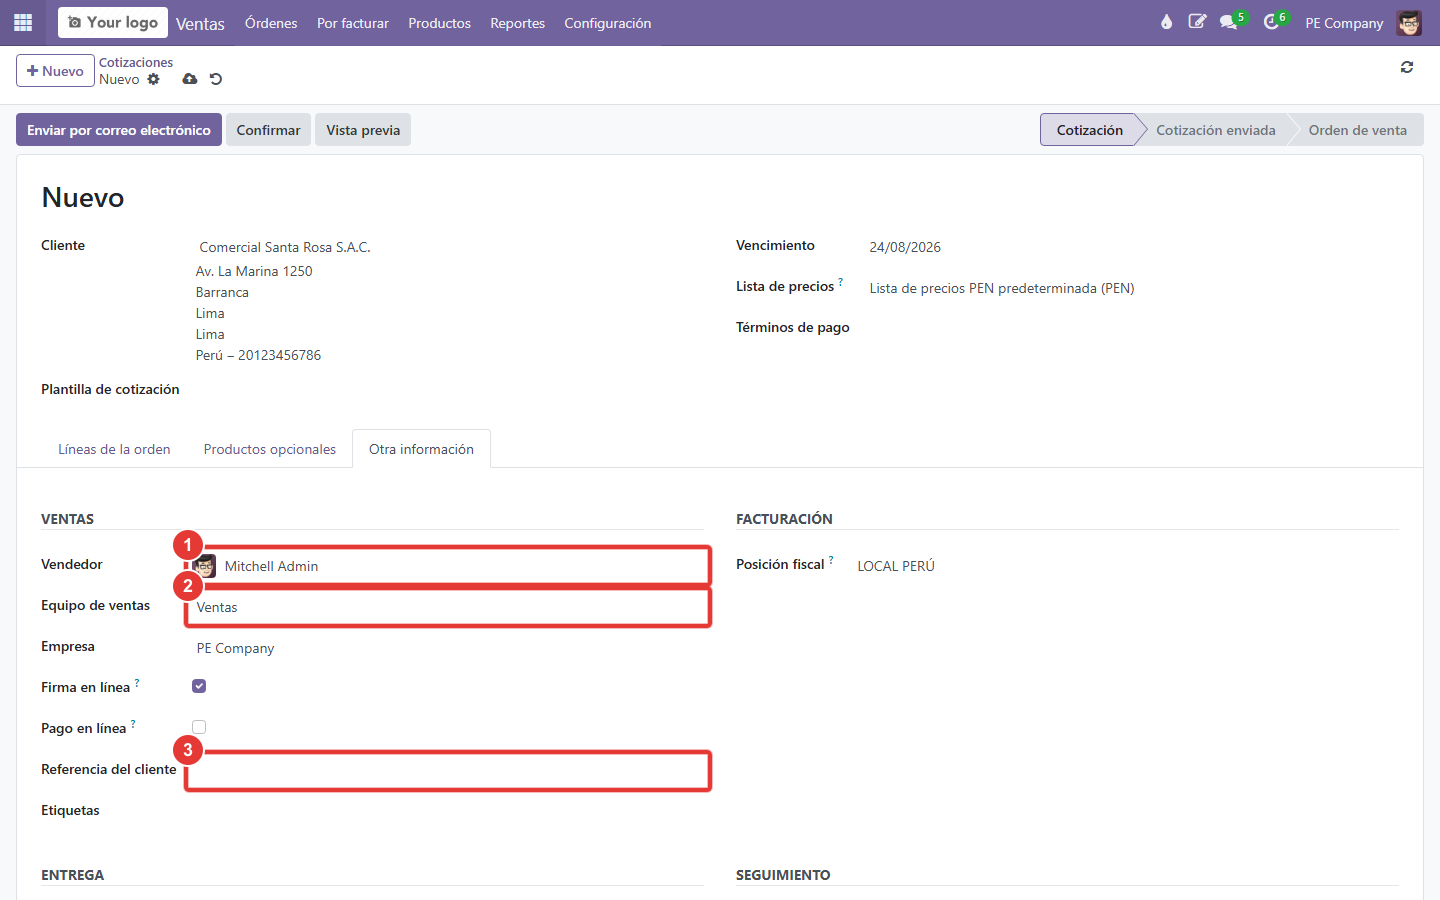
Task: Discard changes with the undo arrow icon
Action: tap(216, 79)
